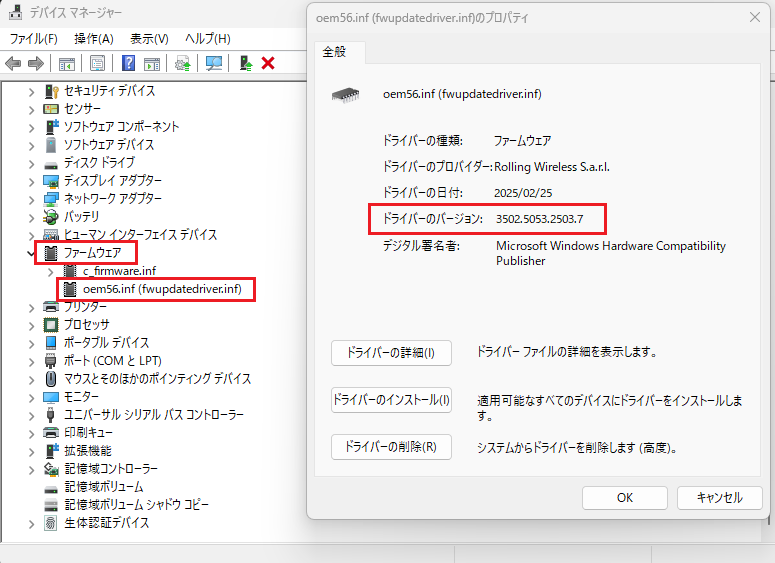Image resolution: width=775 pixels, height=563 pixels.
Task: Select the ソフトウェア コンポーネント icon
Action: tap(51, 127)
